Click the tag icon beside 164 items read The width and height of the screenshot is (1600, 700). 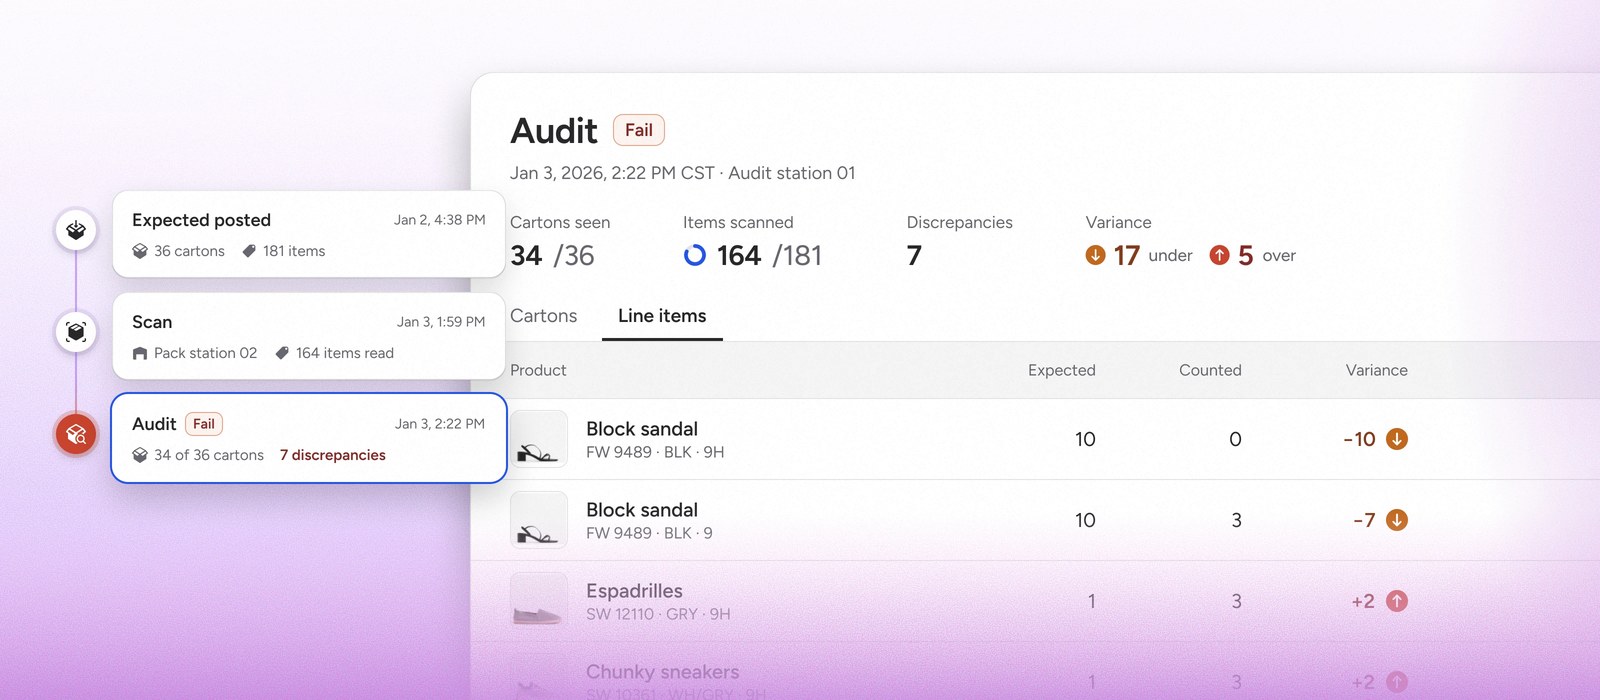(x=282, y=353)
